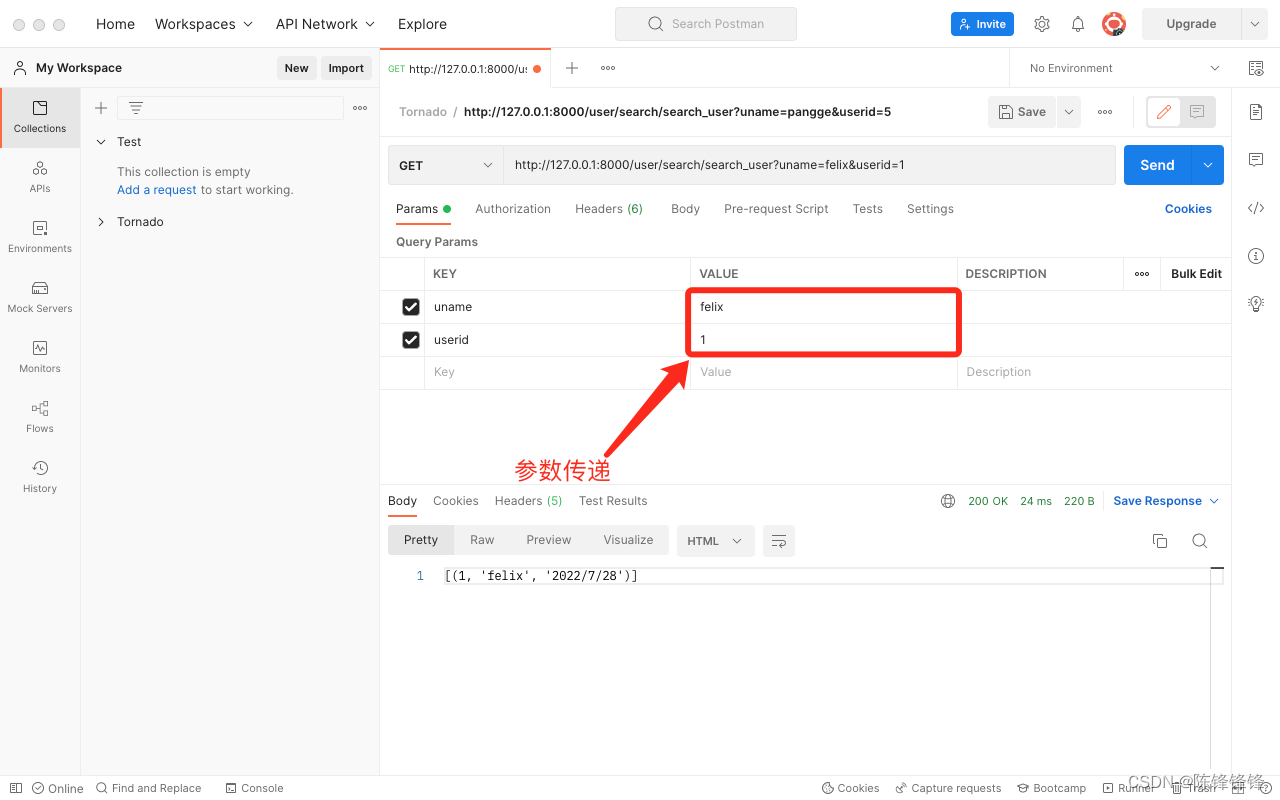
Task: Click the globe network icon beside status
Action: [x=948, y=501]
